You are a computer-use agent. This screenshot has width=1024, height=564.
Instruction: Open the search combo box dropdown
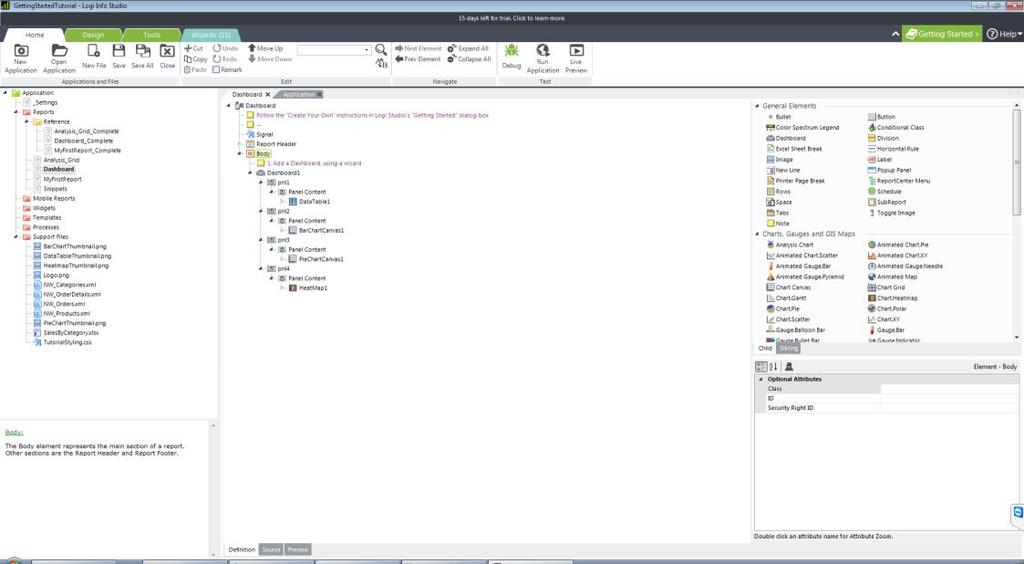click(366, 50)
